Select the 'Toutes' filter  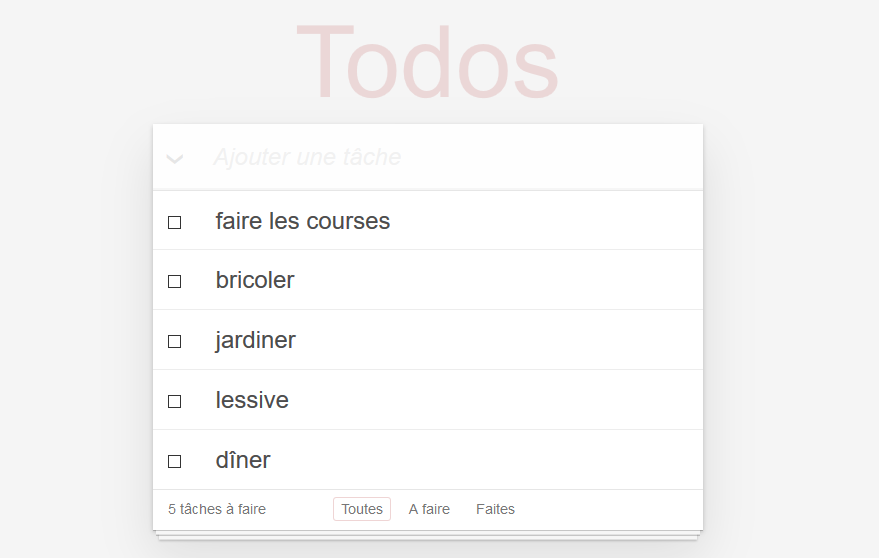pos(362,509)
